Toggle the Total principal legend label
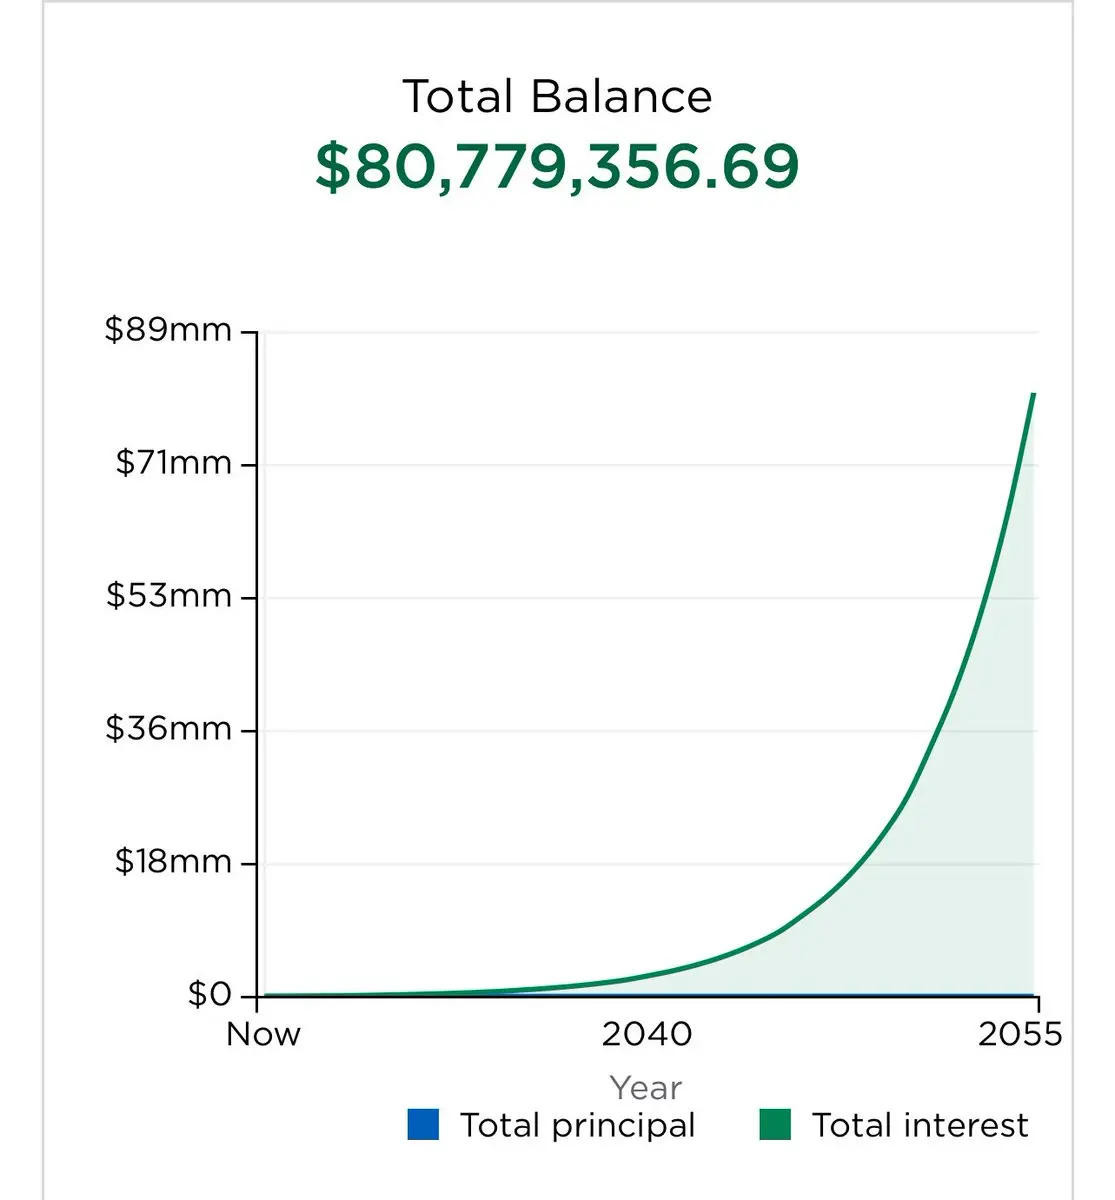The height and width of the screenshot is (1200, 1115). [577, 1125]
